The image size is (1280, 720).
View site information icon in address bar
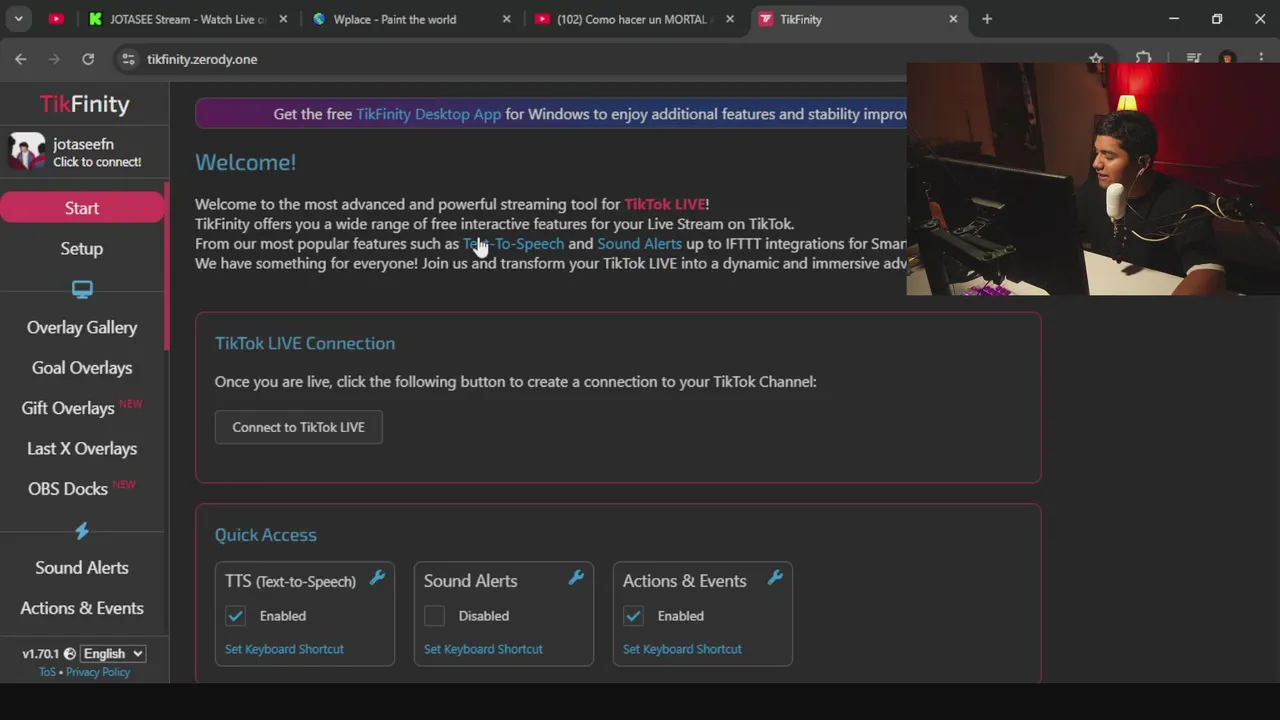click(128, 59)
